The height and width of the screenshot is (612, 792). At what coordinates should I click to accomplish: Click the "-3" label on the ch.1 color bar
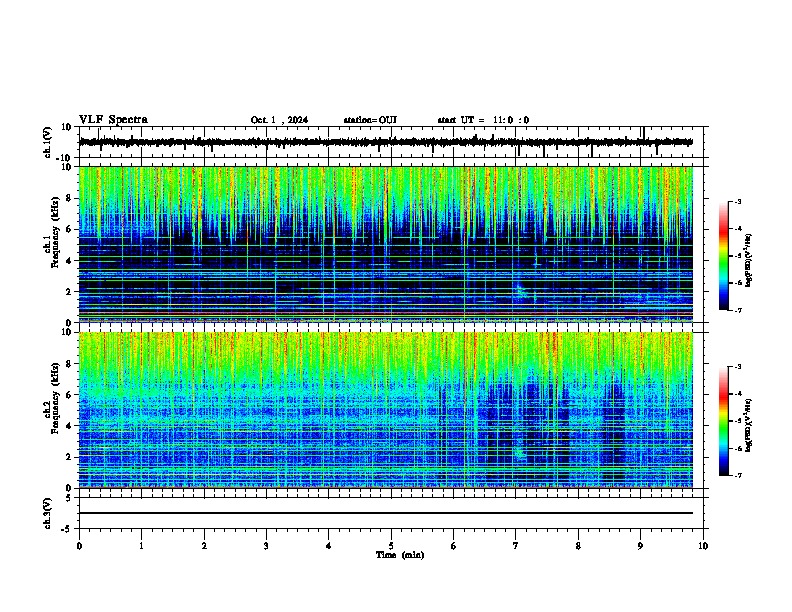737,202
